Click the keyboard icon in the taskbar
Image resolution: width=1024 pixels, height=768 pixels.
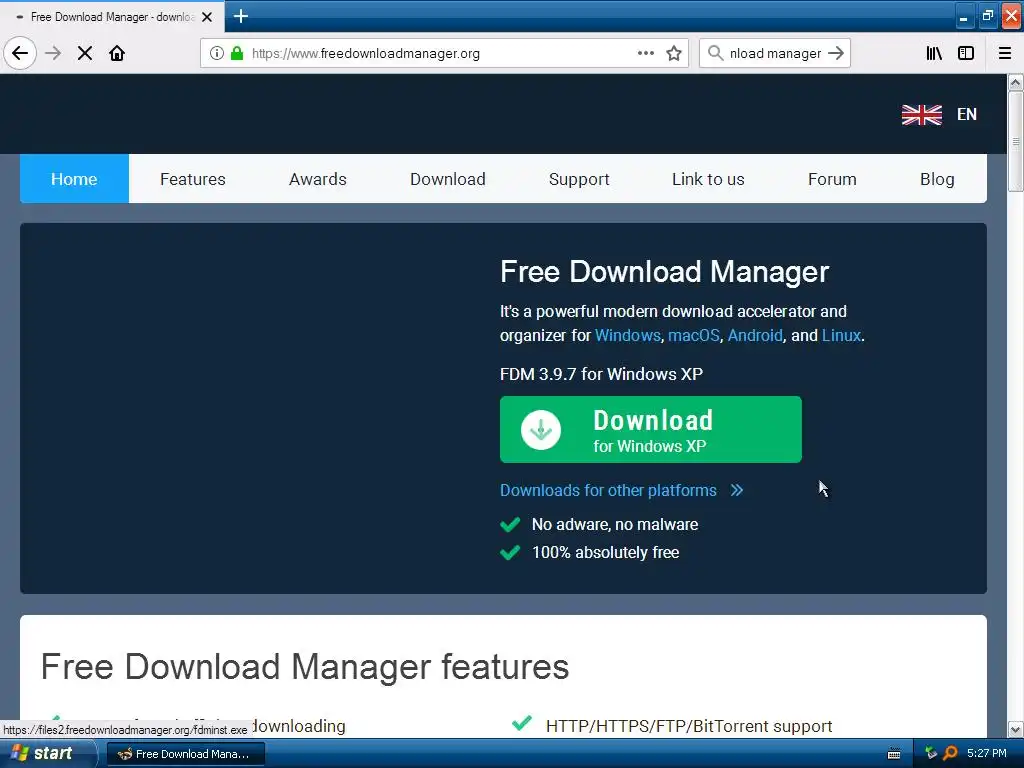[x=894, y=754]
